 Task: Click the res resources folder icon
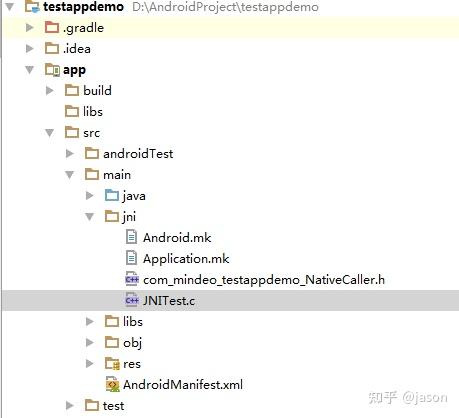point(112,363)
